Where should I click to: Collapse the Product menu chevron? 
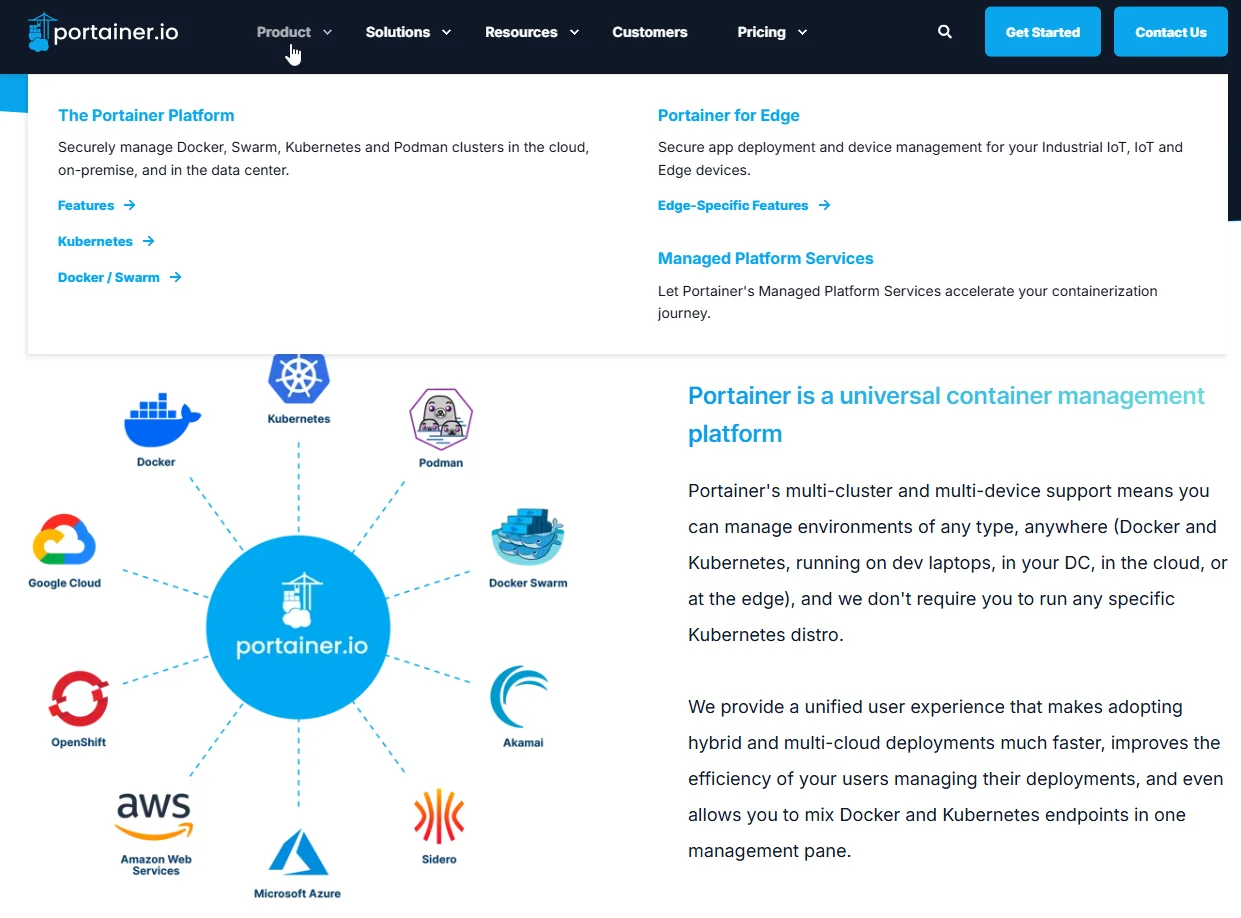[327, 32]
